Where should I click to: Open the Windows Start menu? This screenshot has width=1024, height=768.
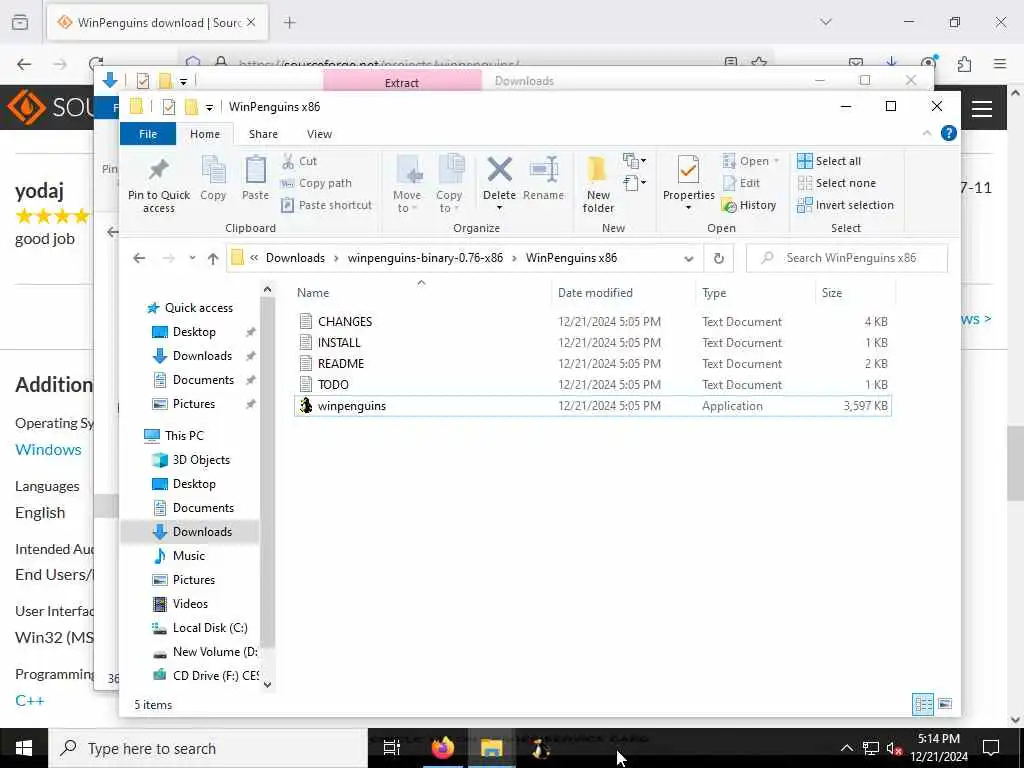tap(24, 748)
